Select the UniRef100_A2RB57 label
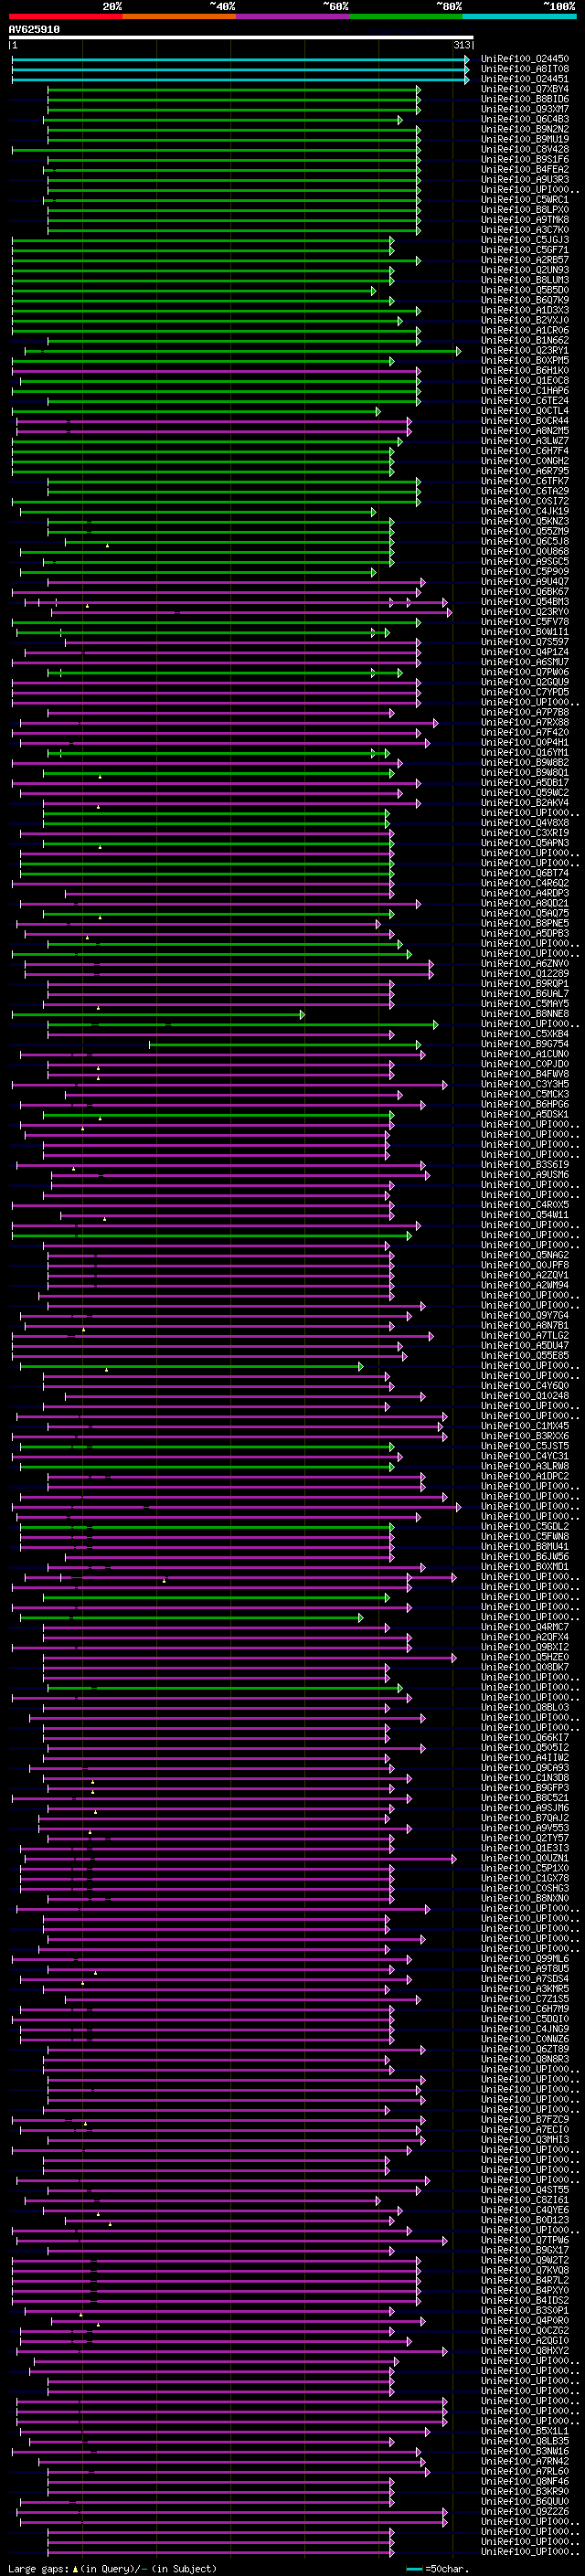Image resolution: width=585 pixels, height=2576 pixels. pyautogui.click(x=525, y=260)
